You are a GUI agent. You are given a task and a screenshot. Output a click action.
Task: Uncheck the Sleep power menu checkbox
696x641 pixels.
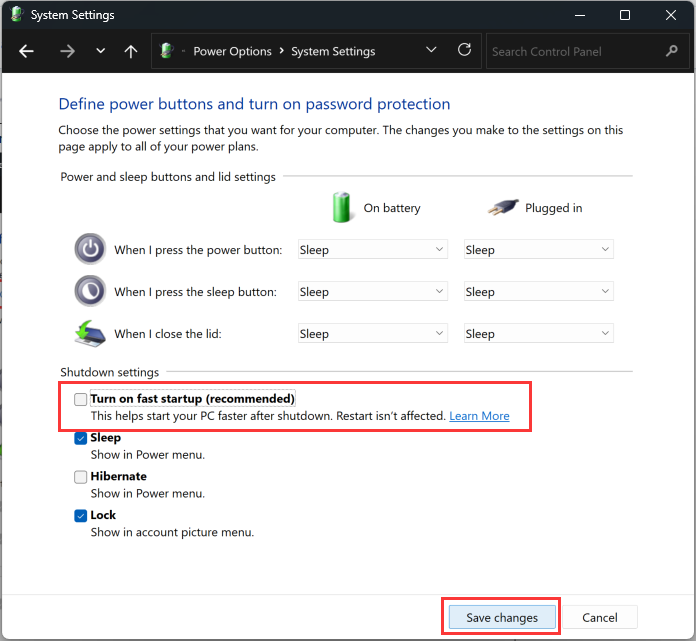[80, 439]
